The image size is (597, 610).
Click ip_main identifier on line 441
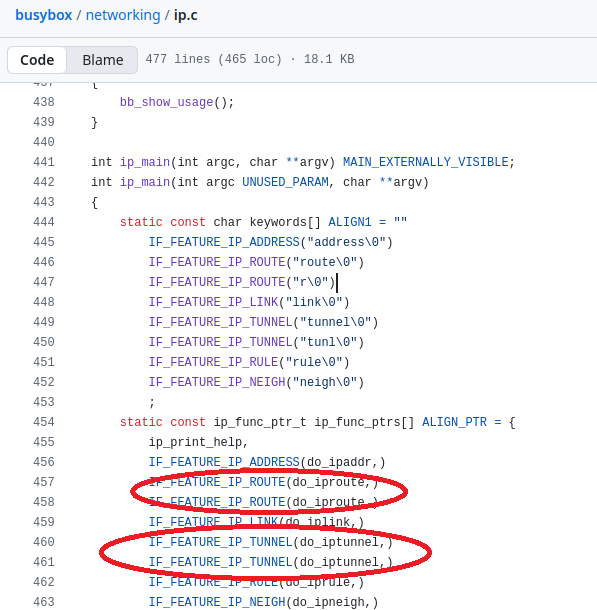click(145, 162)
